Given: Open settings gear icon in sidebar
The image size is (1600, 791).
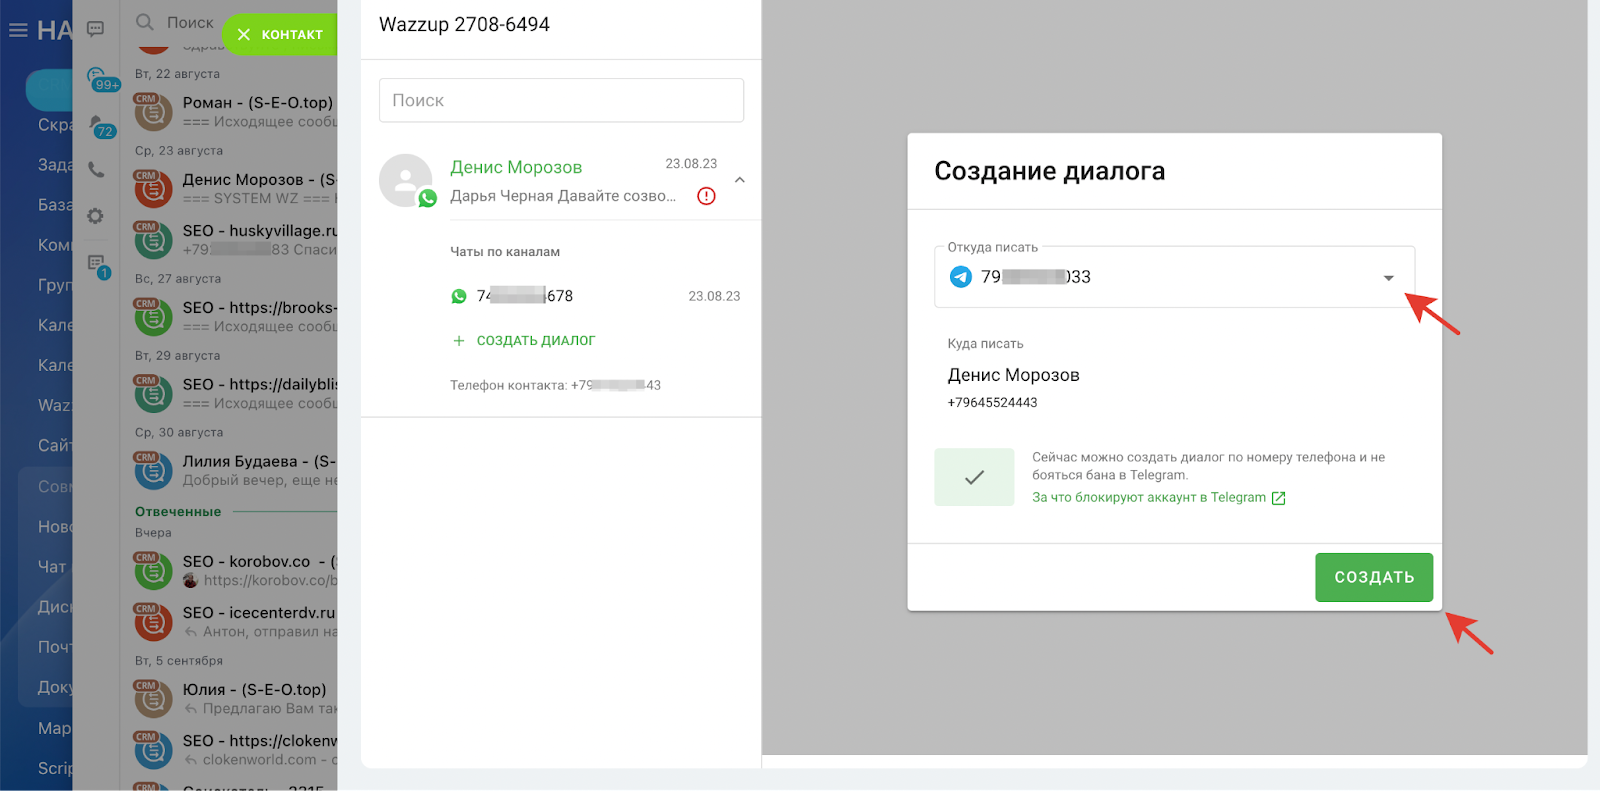Looking at the screenshot, I should [x=96, y=216].
